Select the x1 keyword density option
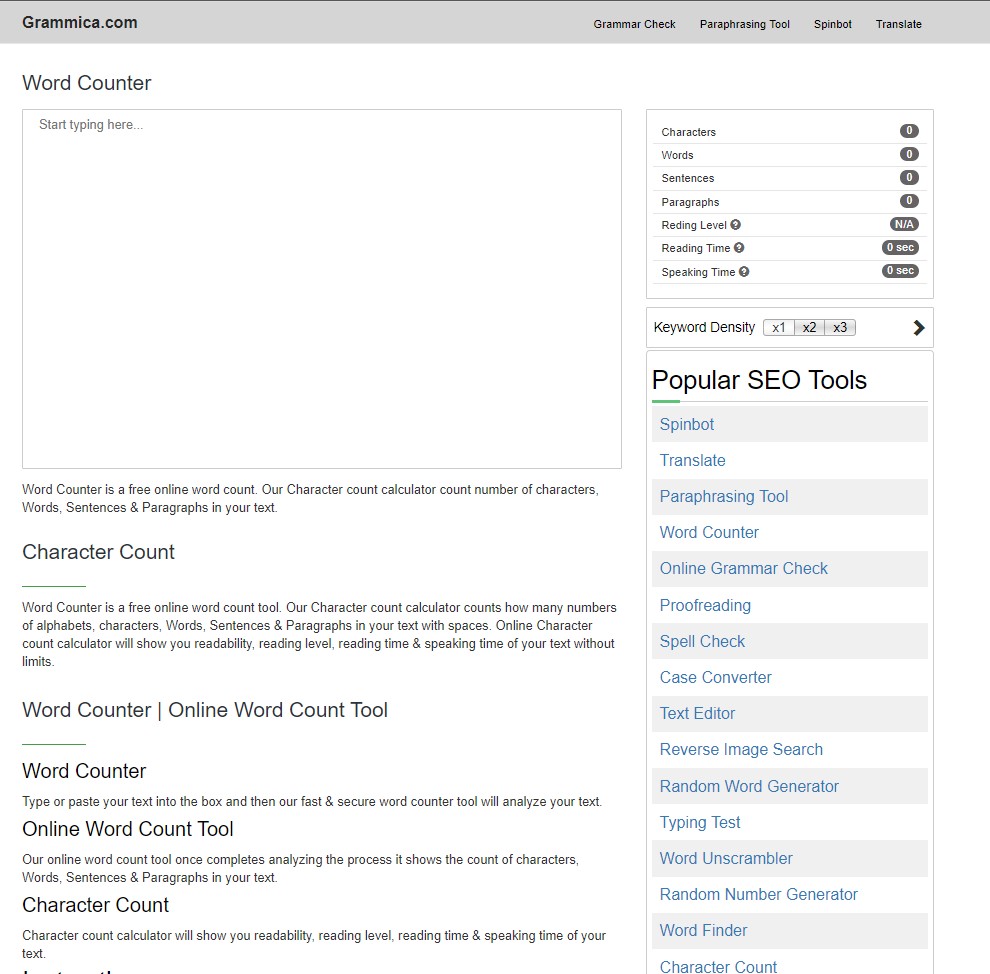The image size is (990, 974). coord(779,328)
